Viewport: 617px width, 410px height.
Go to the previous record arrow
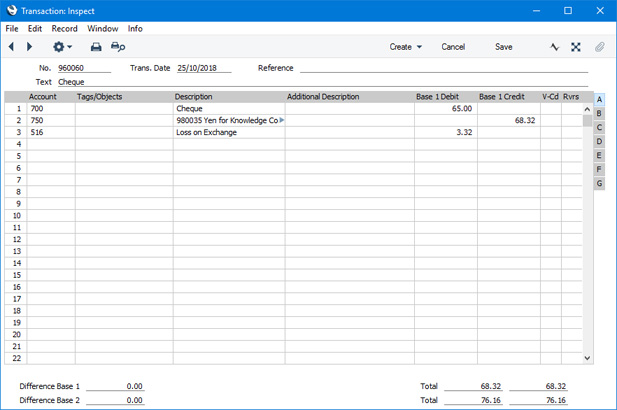pos(11,47)
